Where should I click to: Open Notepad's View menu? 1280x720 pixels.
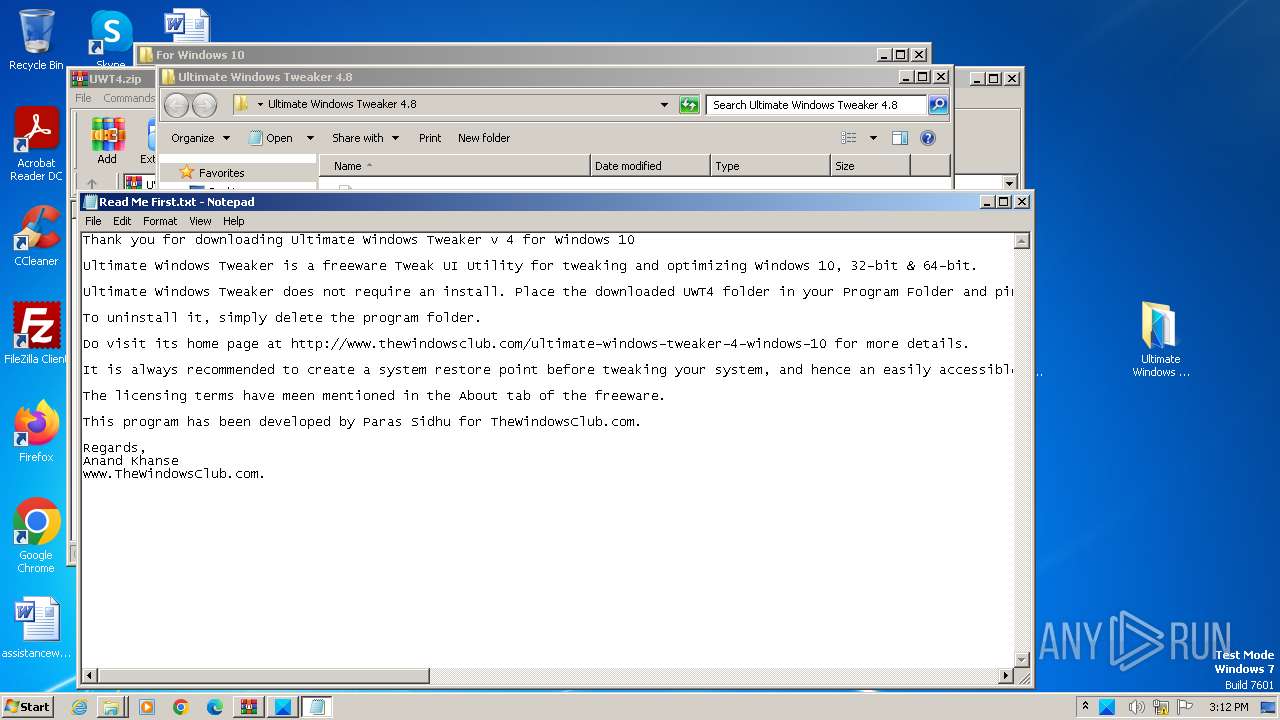click(200, 221)
